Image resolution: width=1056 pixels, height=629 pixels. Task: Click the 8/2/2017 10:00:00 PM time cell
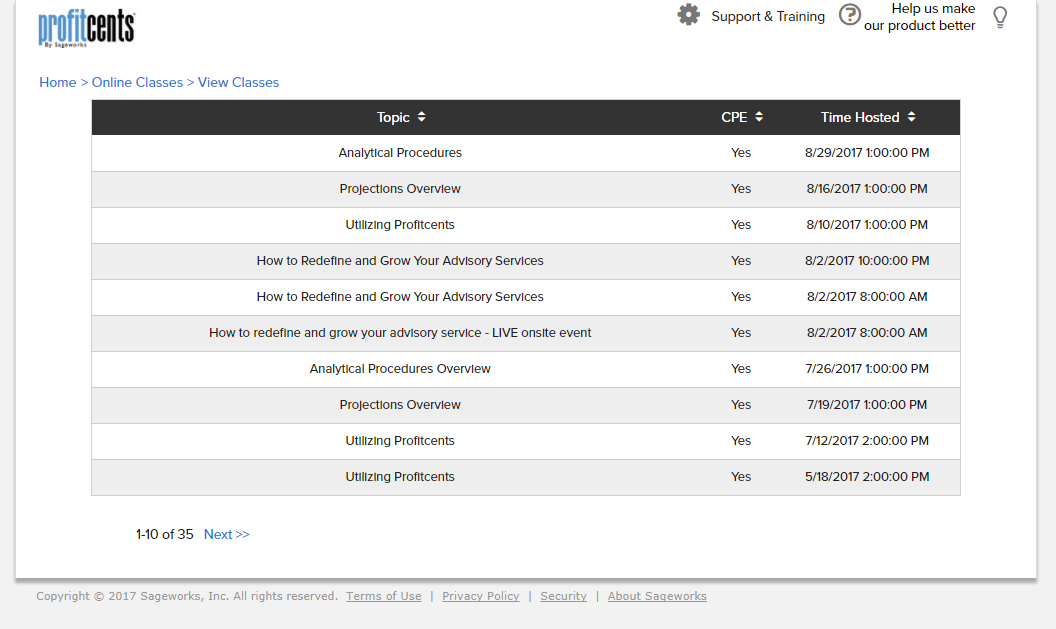(867, 261)
